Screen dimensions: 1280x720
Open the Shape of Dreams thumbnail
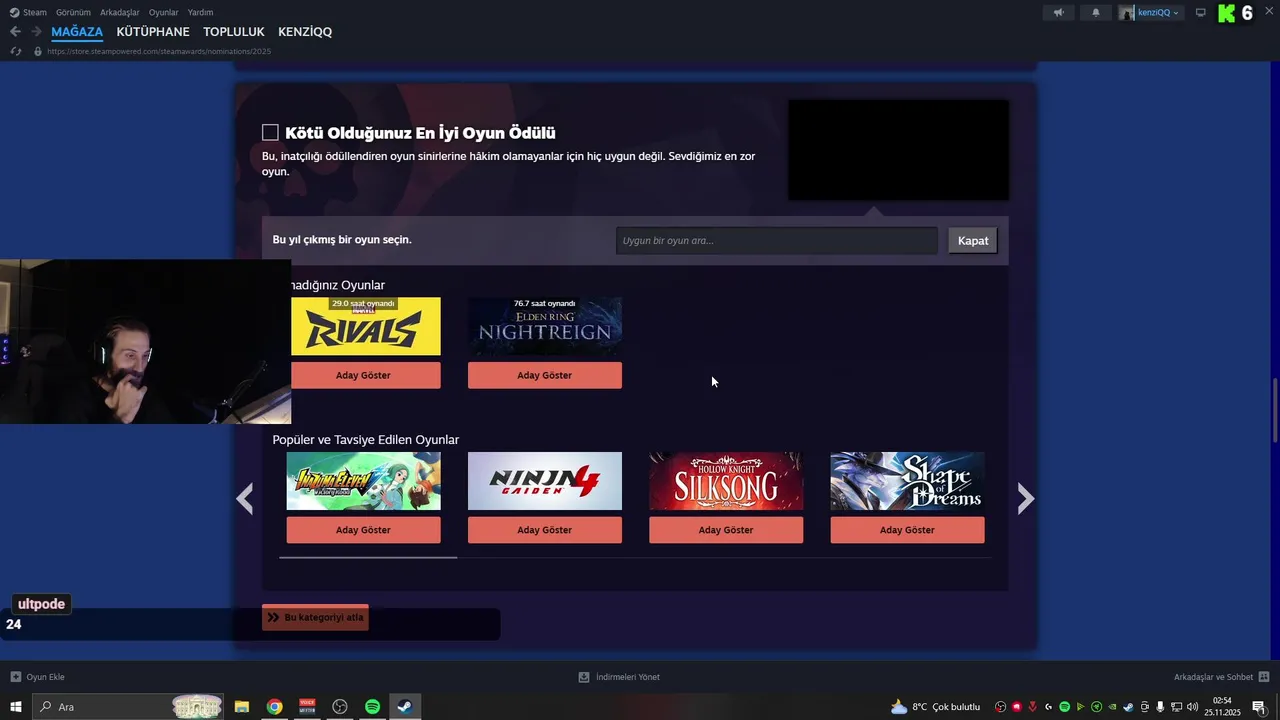click(x=907, y=481)
